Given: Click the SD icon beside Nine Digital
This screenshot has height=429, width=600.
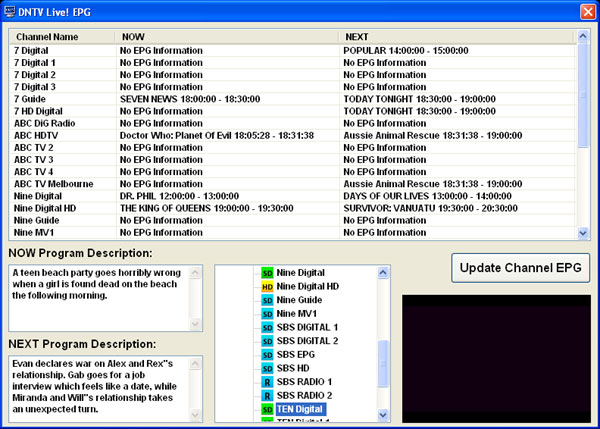Looking at the screenshot, I should (x=267, y=273).
